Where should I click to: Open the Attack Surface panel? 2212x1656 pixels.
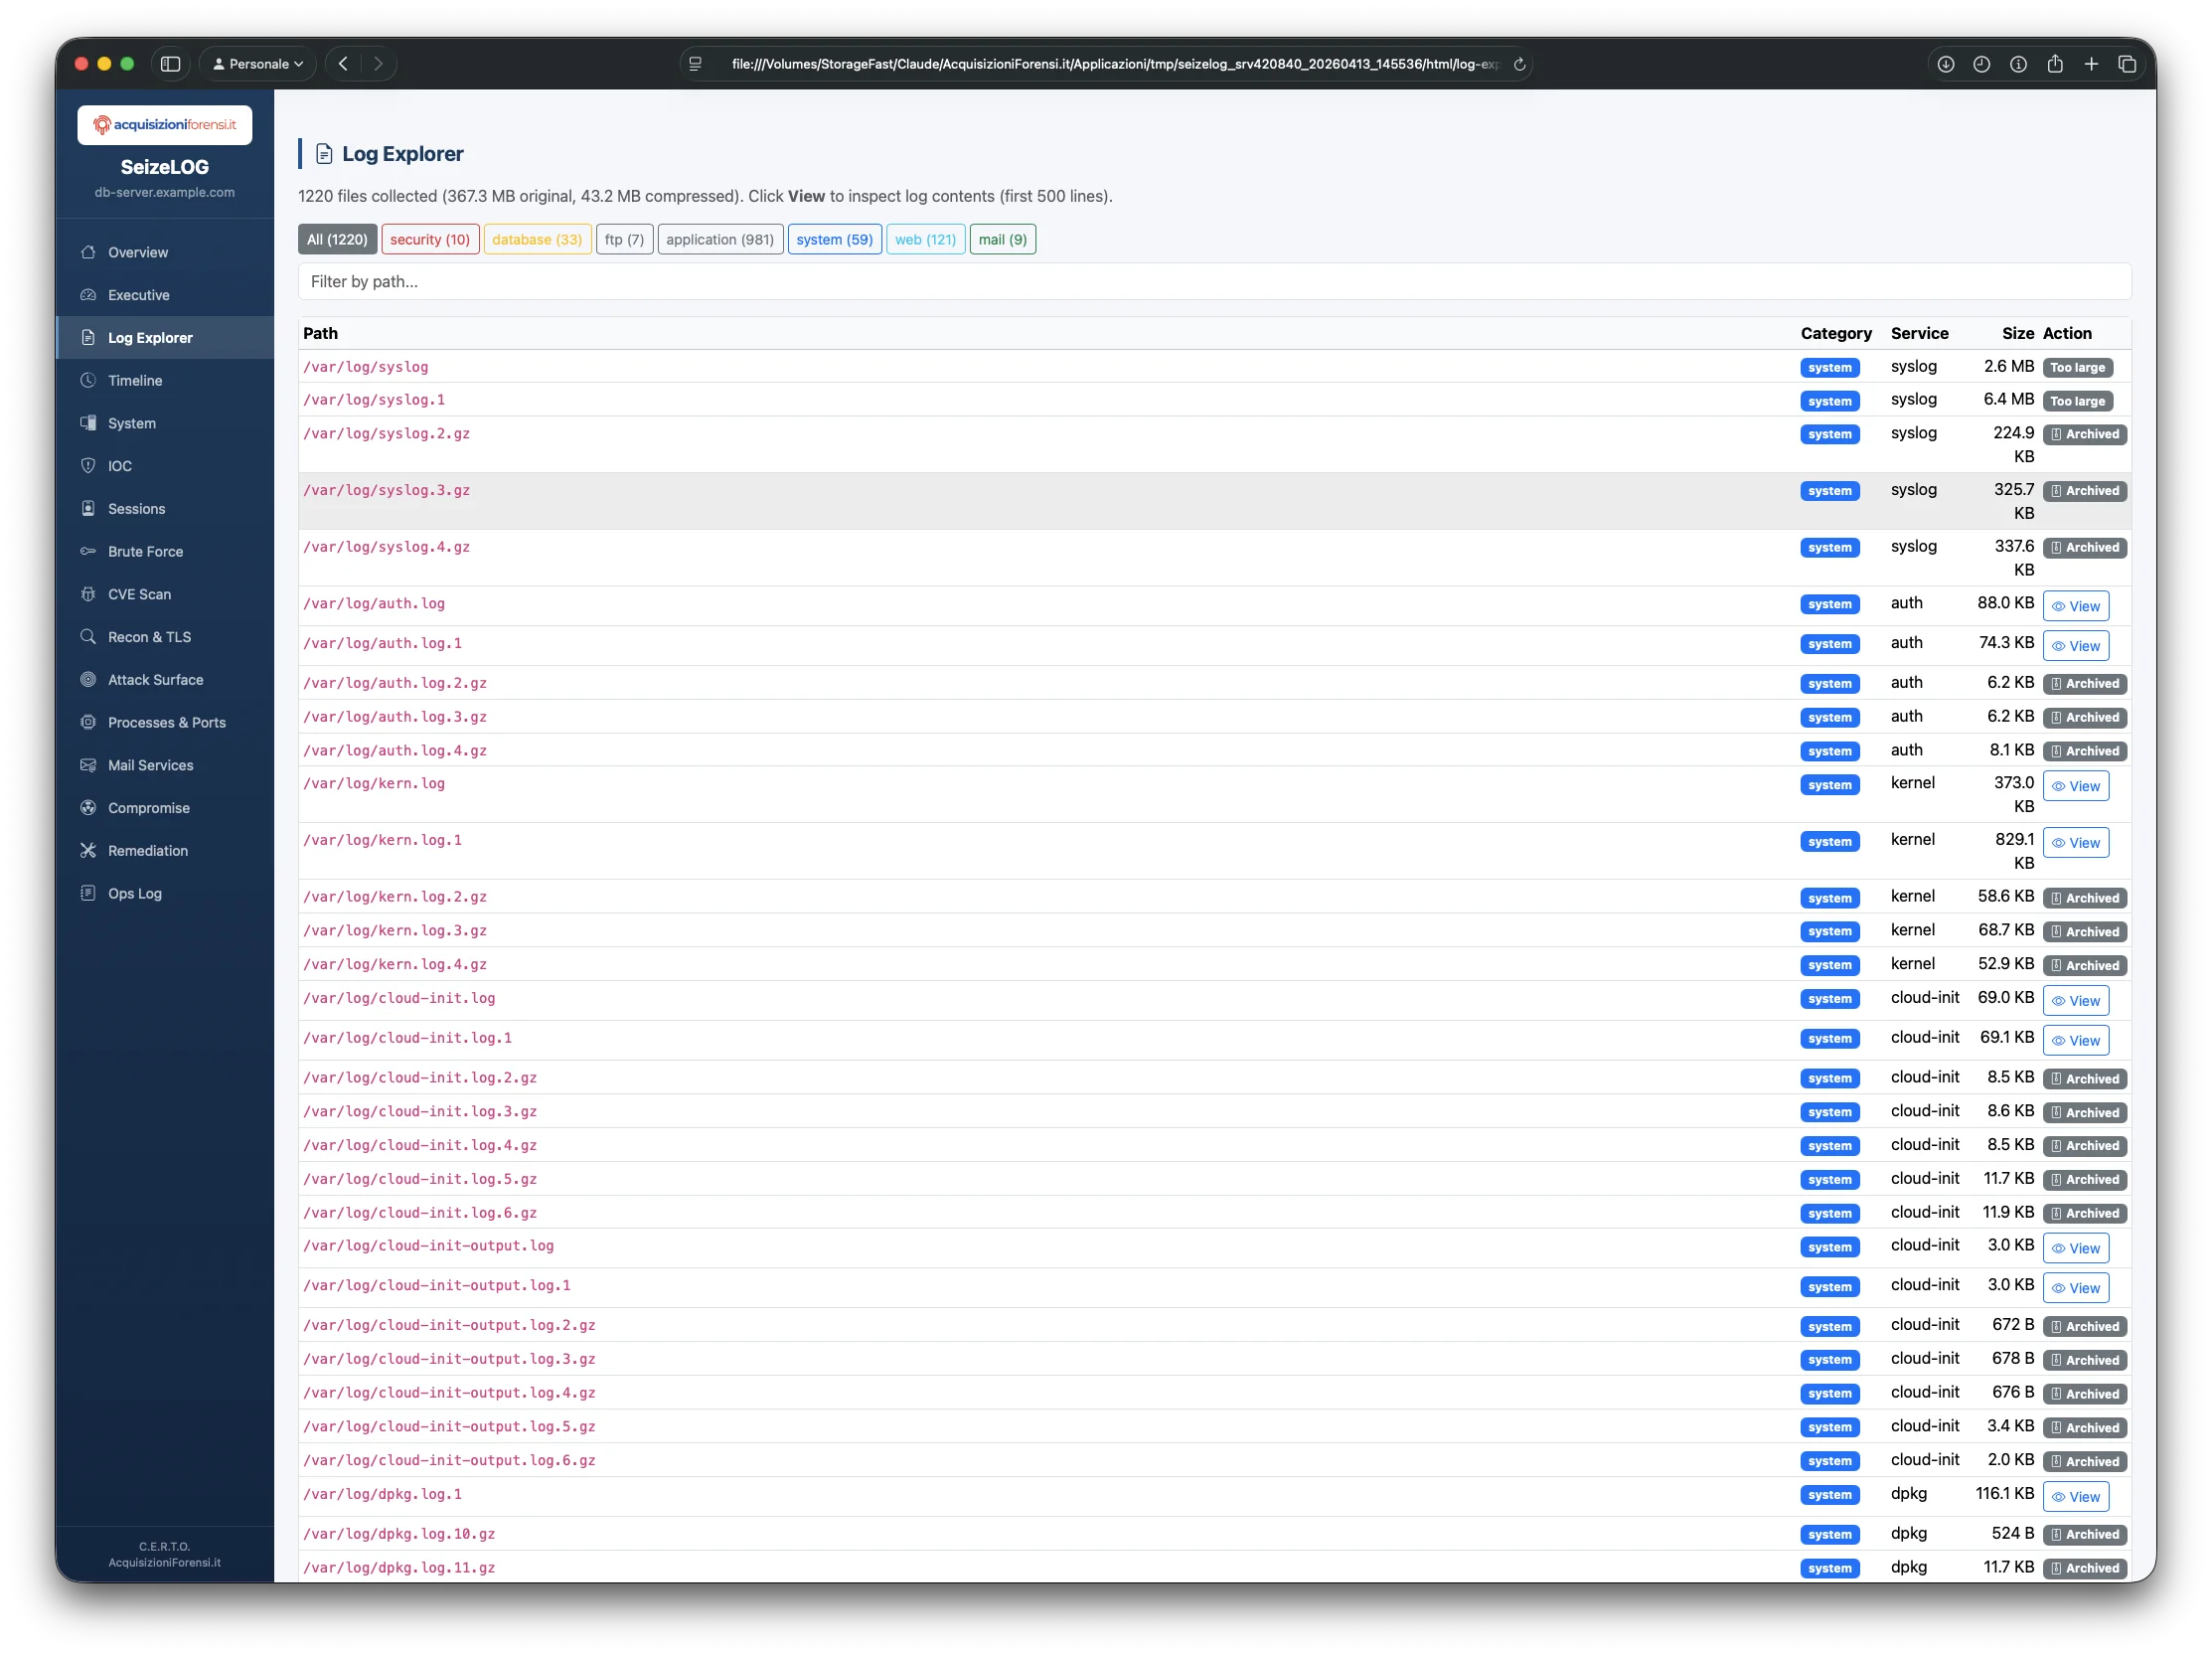[x=155, y=679]
